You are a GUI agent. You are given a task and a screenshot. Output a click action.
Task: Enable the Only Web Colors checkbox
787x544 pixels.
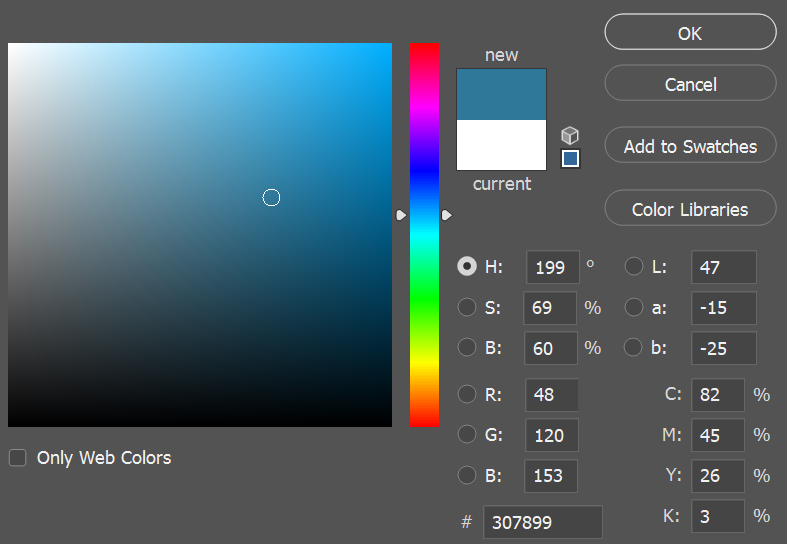[x=18, y=458]
